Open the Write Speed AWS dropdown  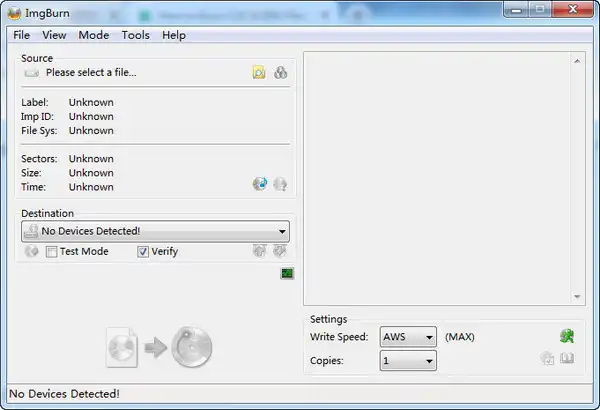[427, 337]
